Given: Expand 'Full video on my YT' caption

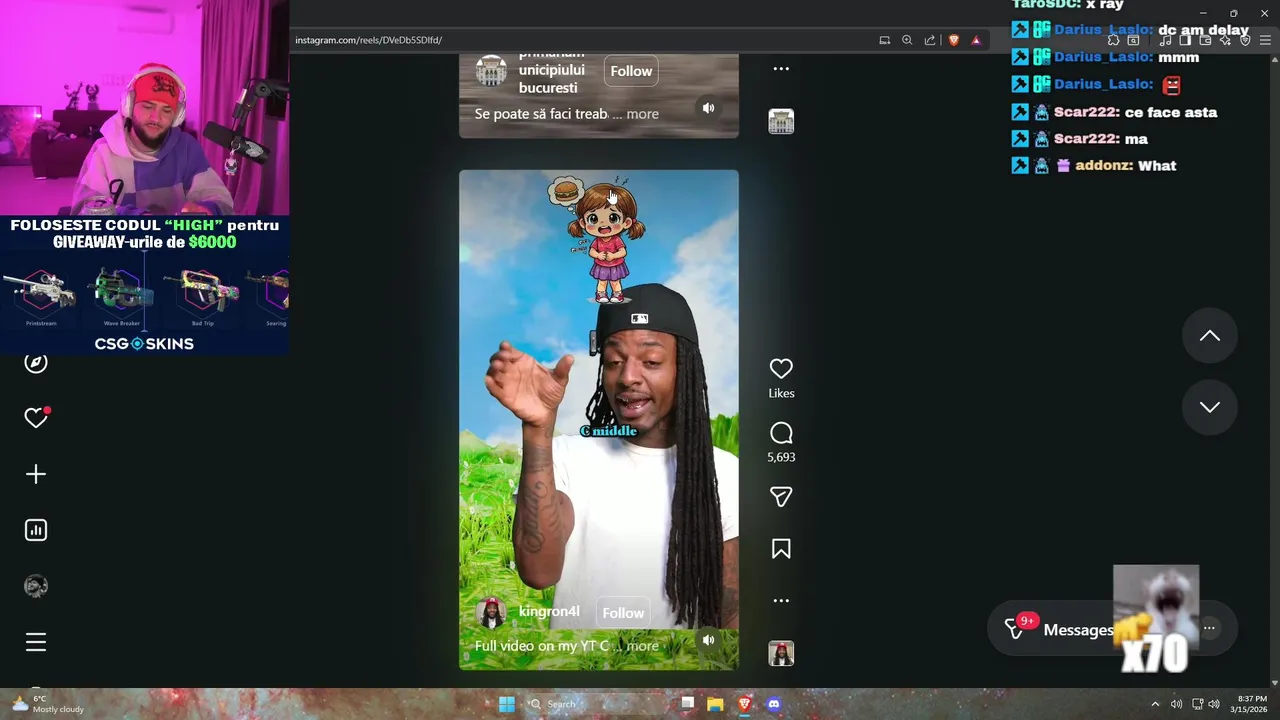Looking at the screenshot, I should click(642, 646).
